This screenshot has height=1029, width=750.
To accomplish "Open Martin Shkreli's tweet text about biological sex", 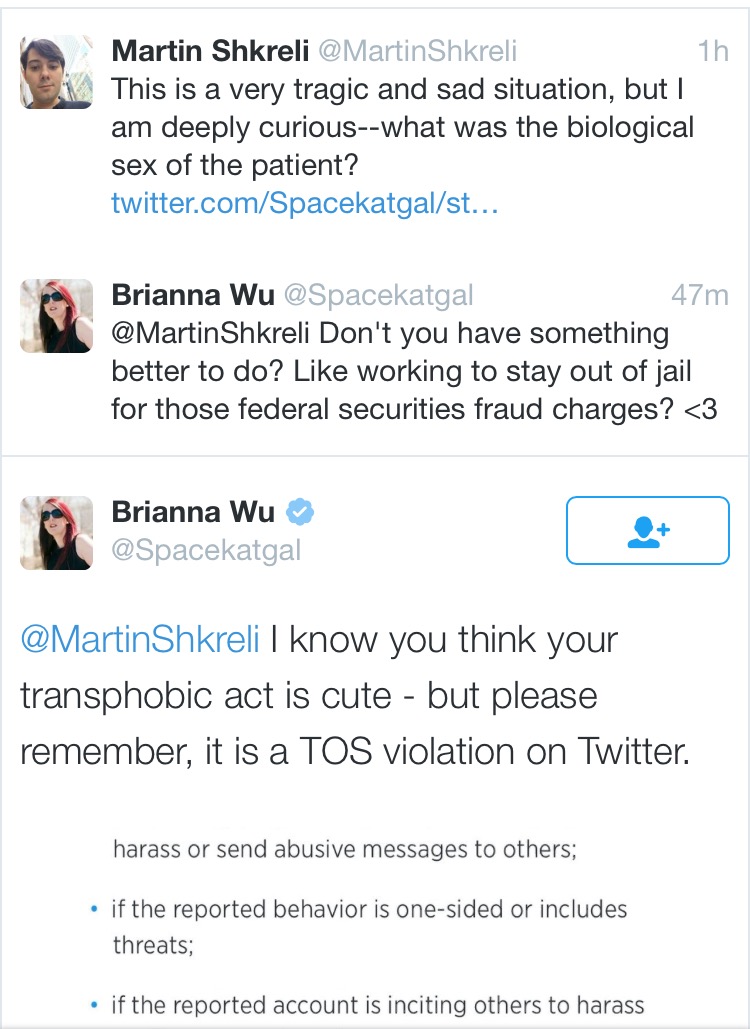I will point(402,127).
